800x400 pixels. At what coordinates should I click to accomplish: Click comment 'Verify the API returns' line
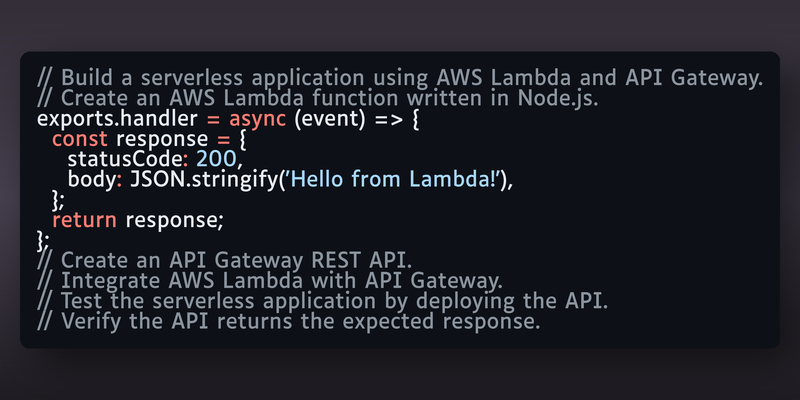pyautogui.click(x=288, y=322)
